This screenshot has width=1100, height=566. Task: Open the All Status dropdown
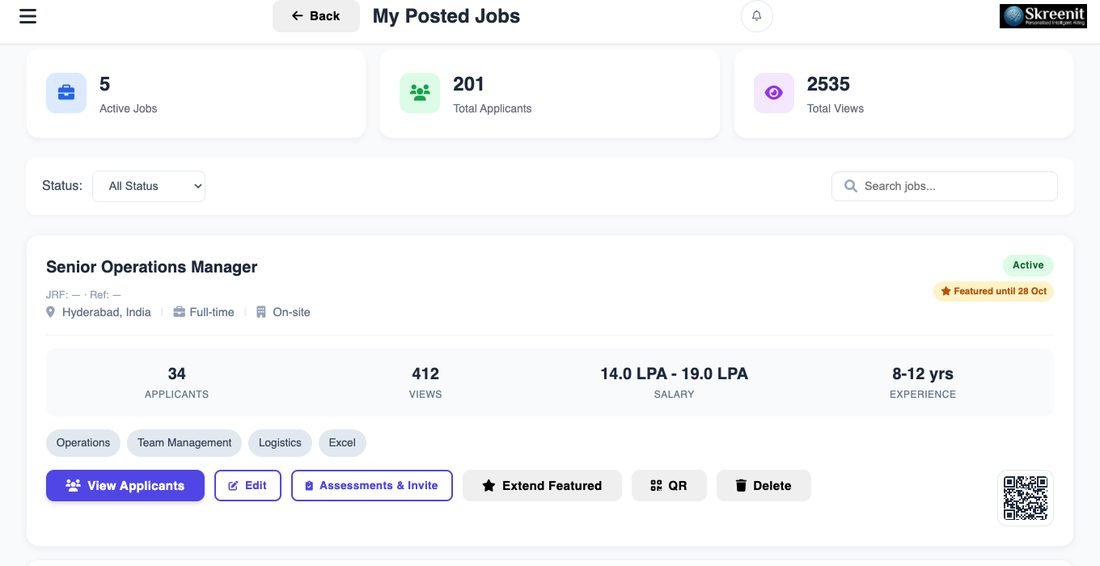tap(149, 186)
